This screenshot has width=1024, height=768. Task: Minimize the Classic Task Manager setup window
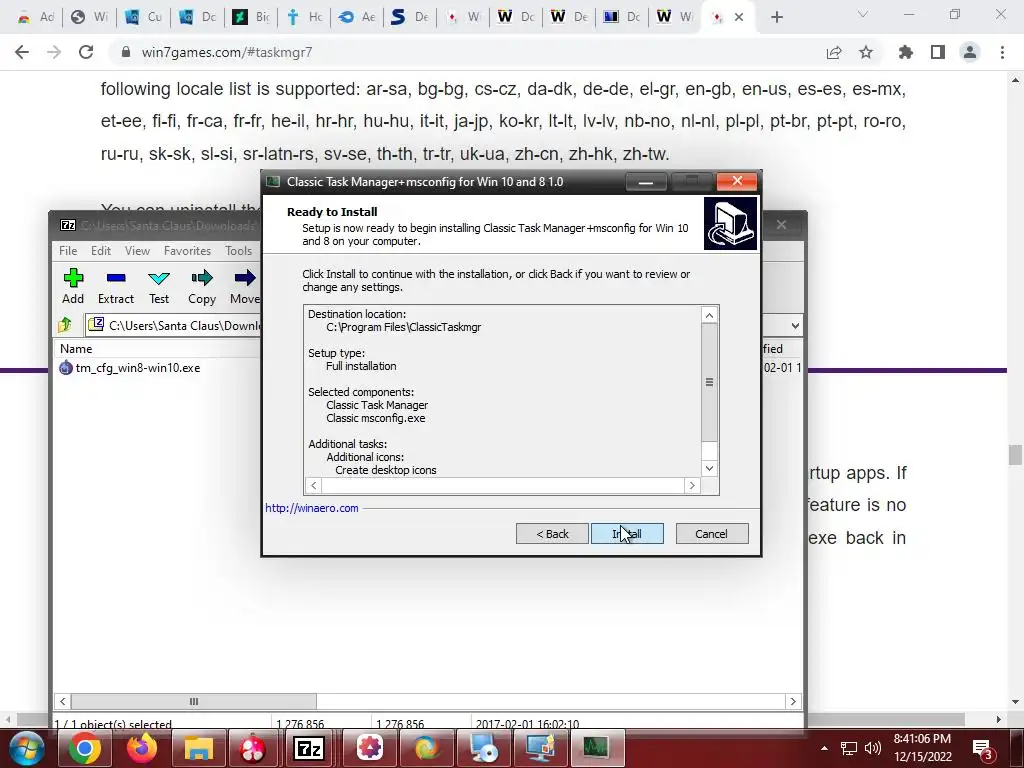click(x=645, y=182)
